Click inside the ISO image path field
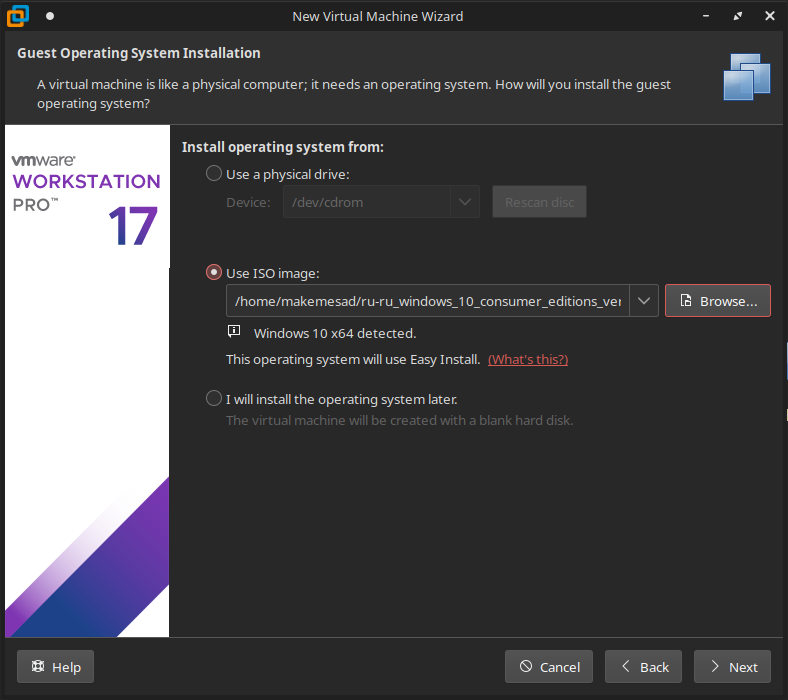This screenshot has height=700, width=788. coord(428,301)
